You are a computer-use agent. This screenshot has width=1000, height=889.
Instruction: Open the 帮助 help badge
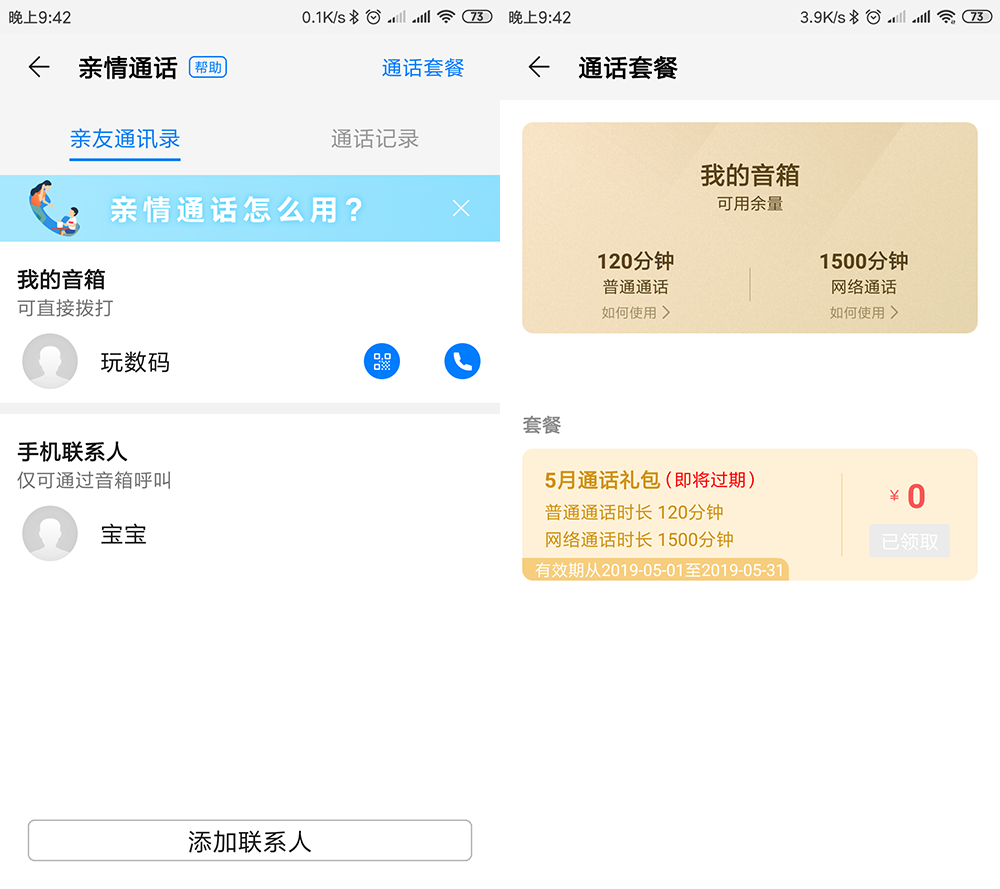pos(208,67)
